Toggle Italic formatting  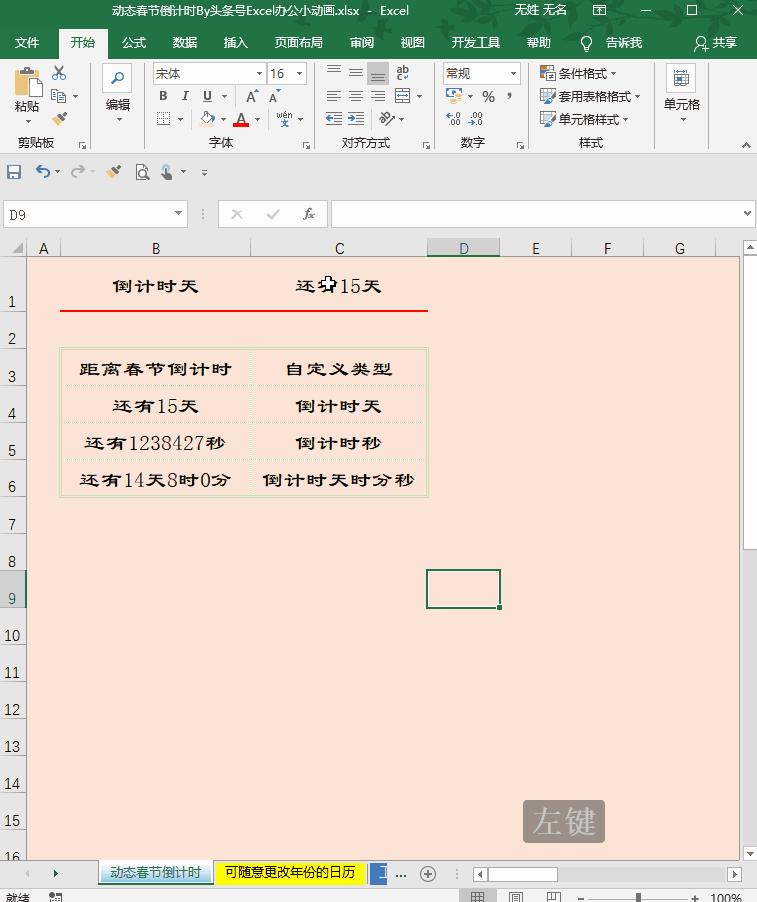tap(185, 96)
